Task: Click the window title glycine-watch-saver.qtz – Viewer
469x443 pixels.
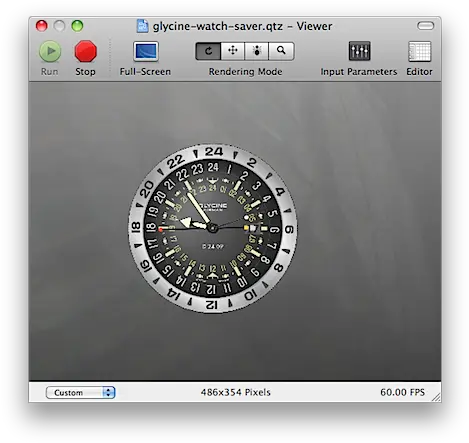Action: pyautogui.click(x=242, y=26)
